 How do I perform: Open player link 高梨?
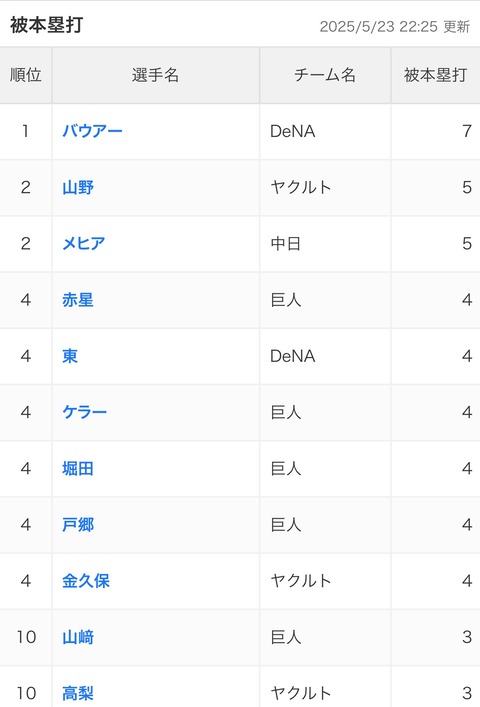click(x=78, y=693)
